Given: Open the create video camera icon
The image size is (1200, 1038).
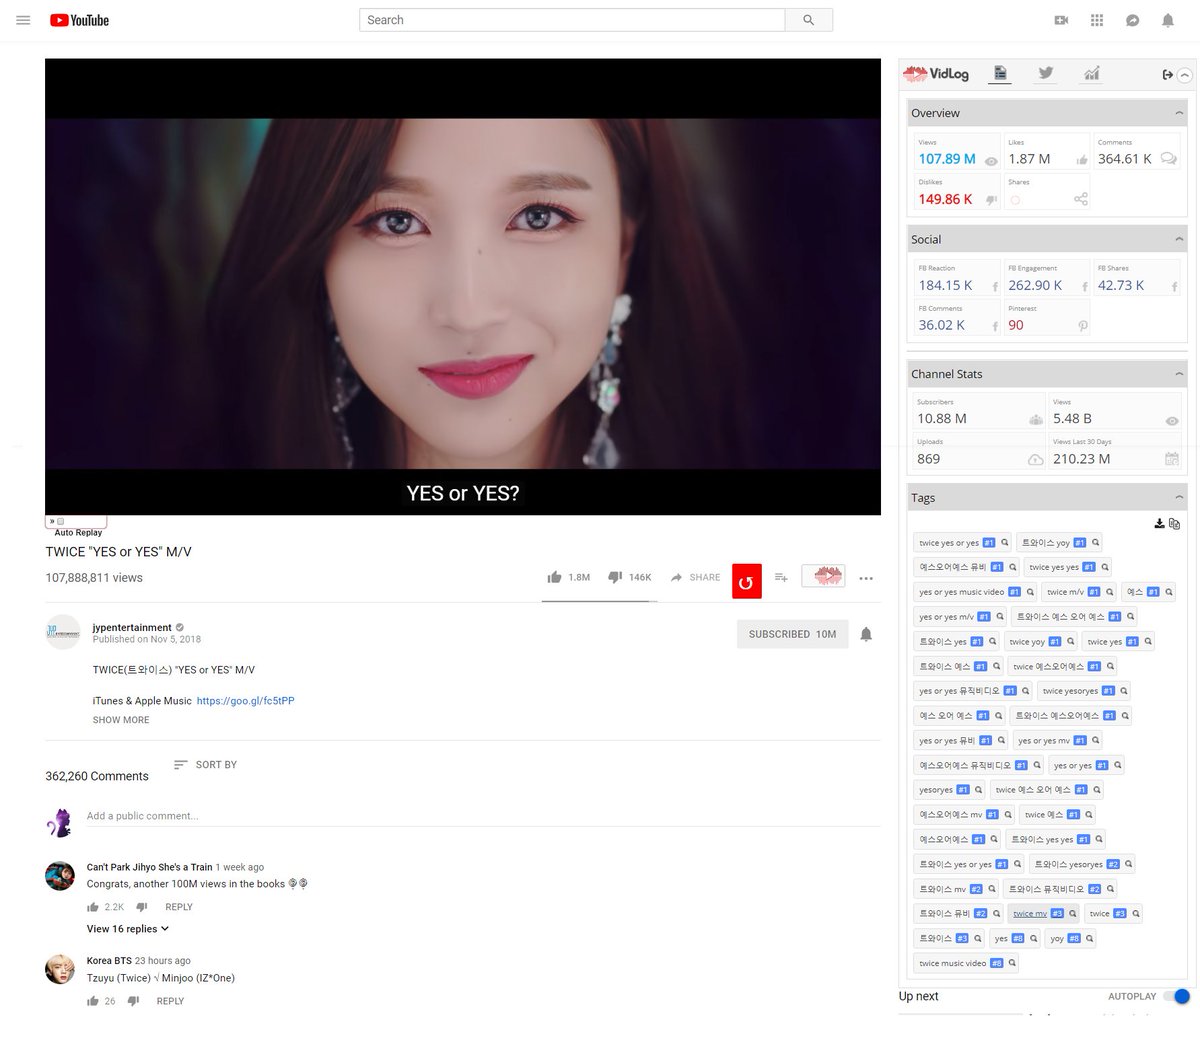Looking at the screenshot, I should pyautogui.click(x=1061, y=20).
